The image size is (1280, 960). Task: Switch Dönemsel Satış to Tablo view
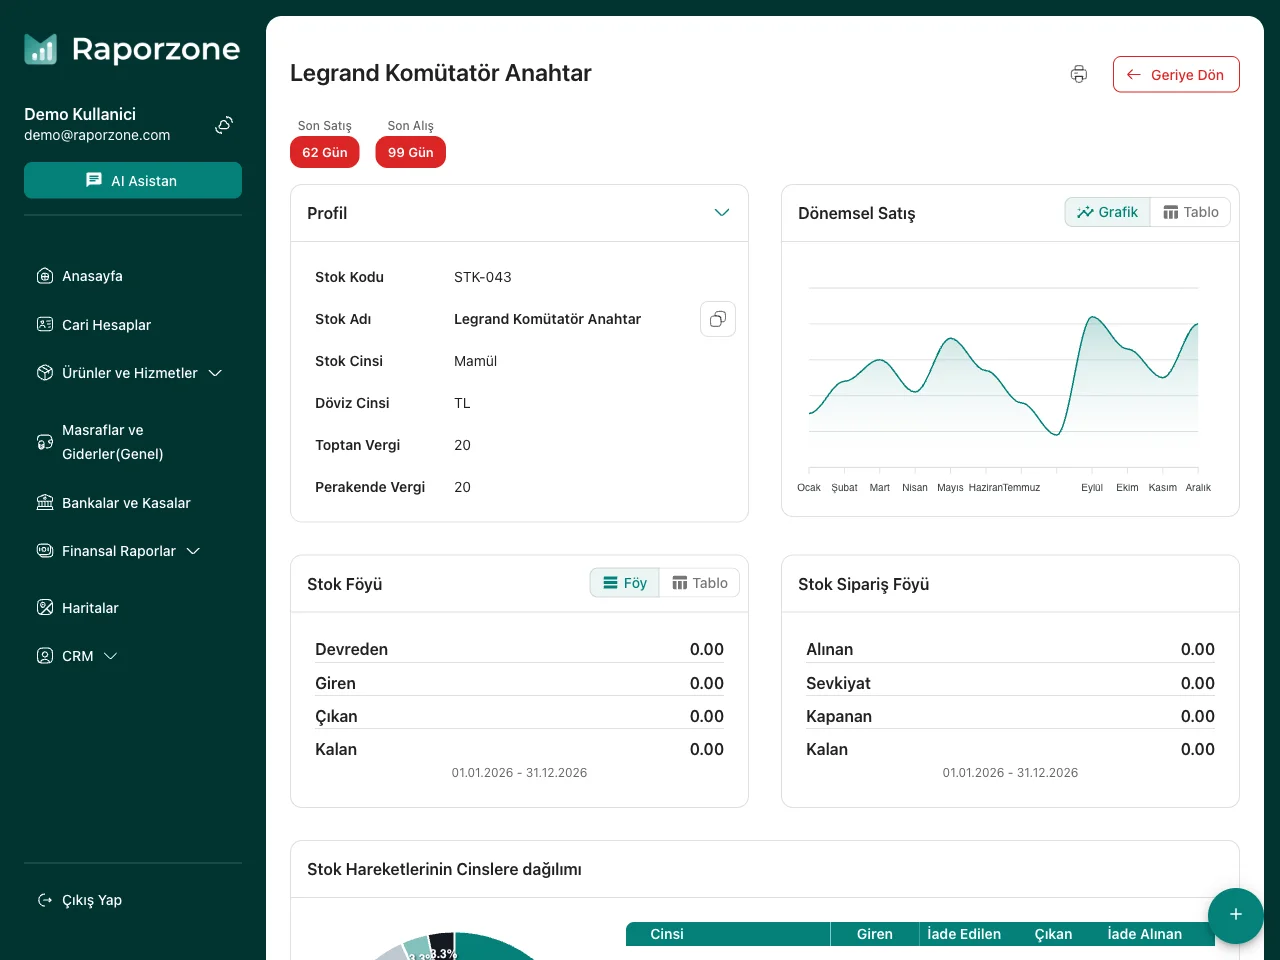tap(1190, 212)
